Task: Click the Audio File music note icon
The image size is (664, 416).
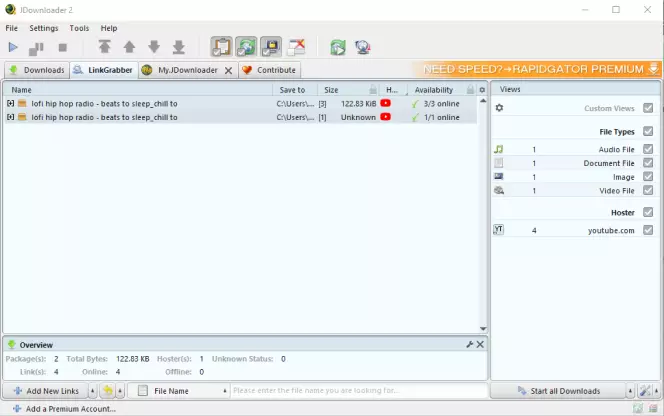Action: (x=499, y=149)
